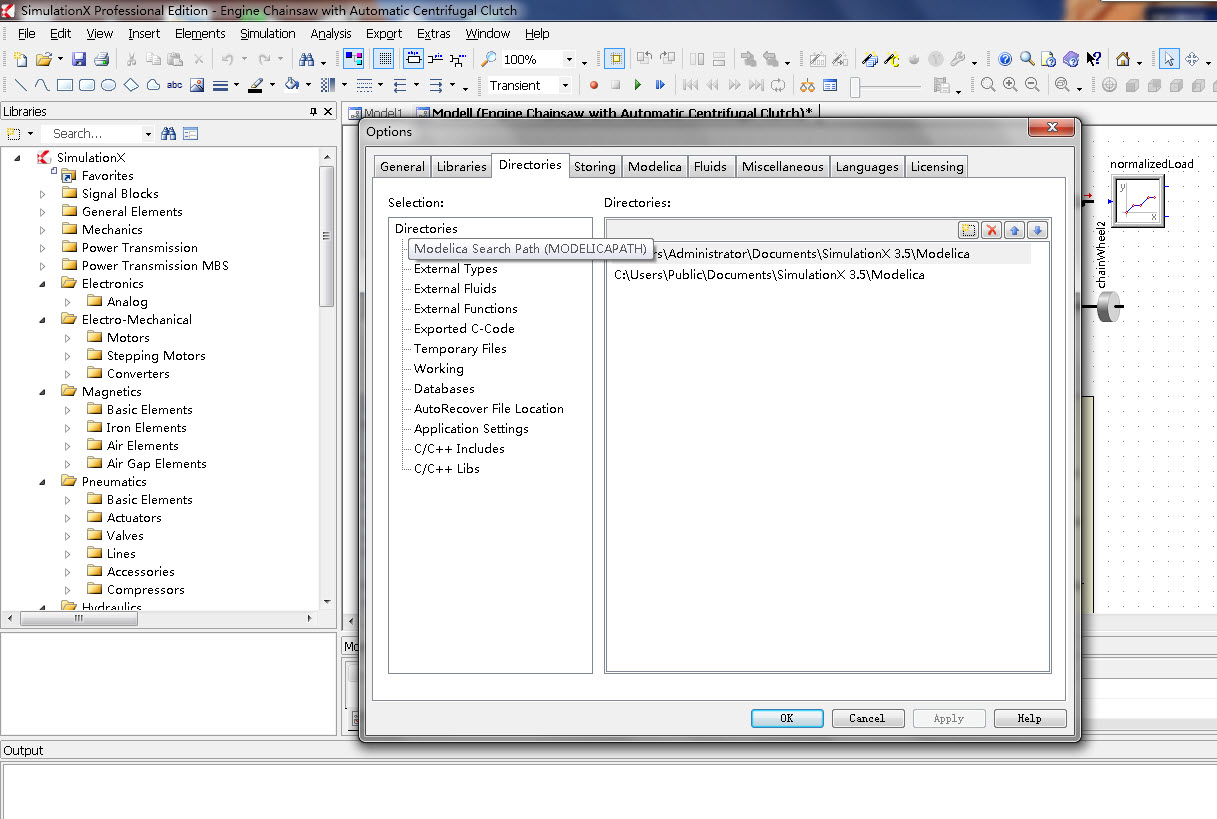1217x819 pixels.
Task: Expand the Power Transmission MBS folder
Action: point(43,266)
